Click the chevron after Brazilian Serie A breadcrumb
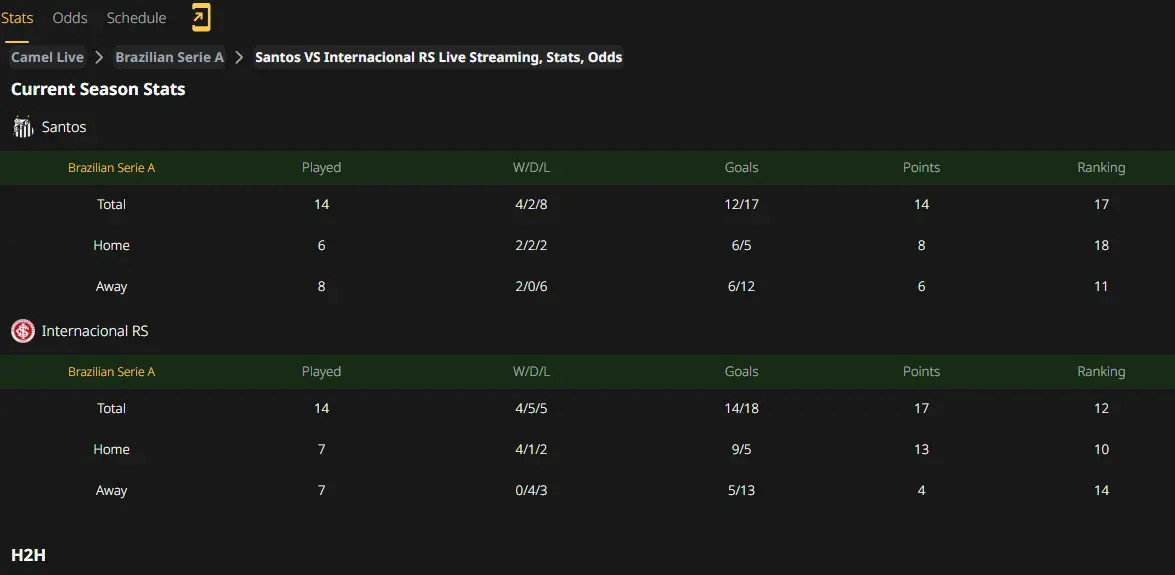The image size is (1175, 575). tap(239, 57)
